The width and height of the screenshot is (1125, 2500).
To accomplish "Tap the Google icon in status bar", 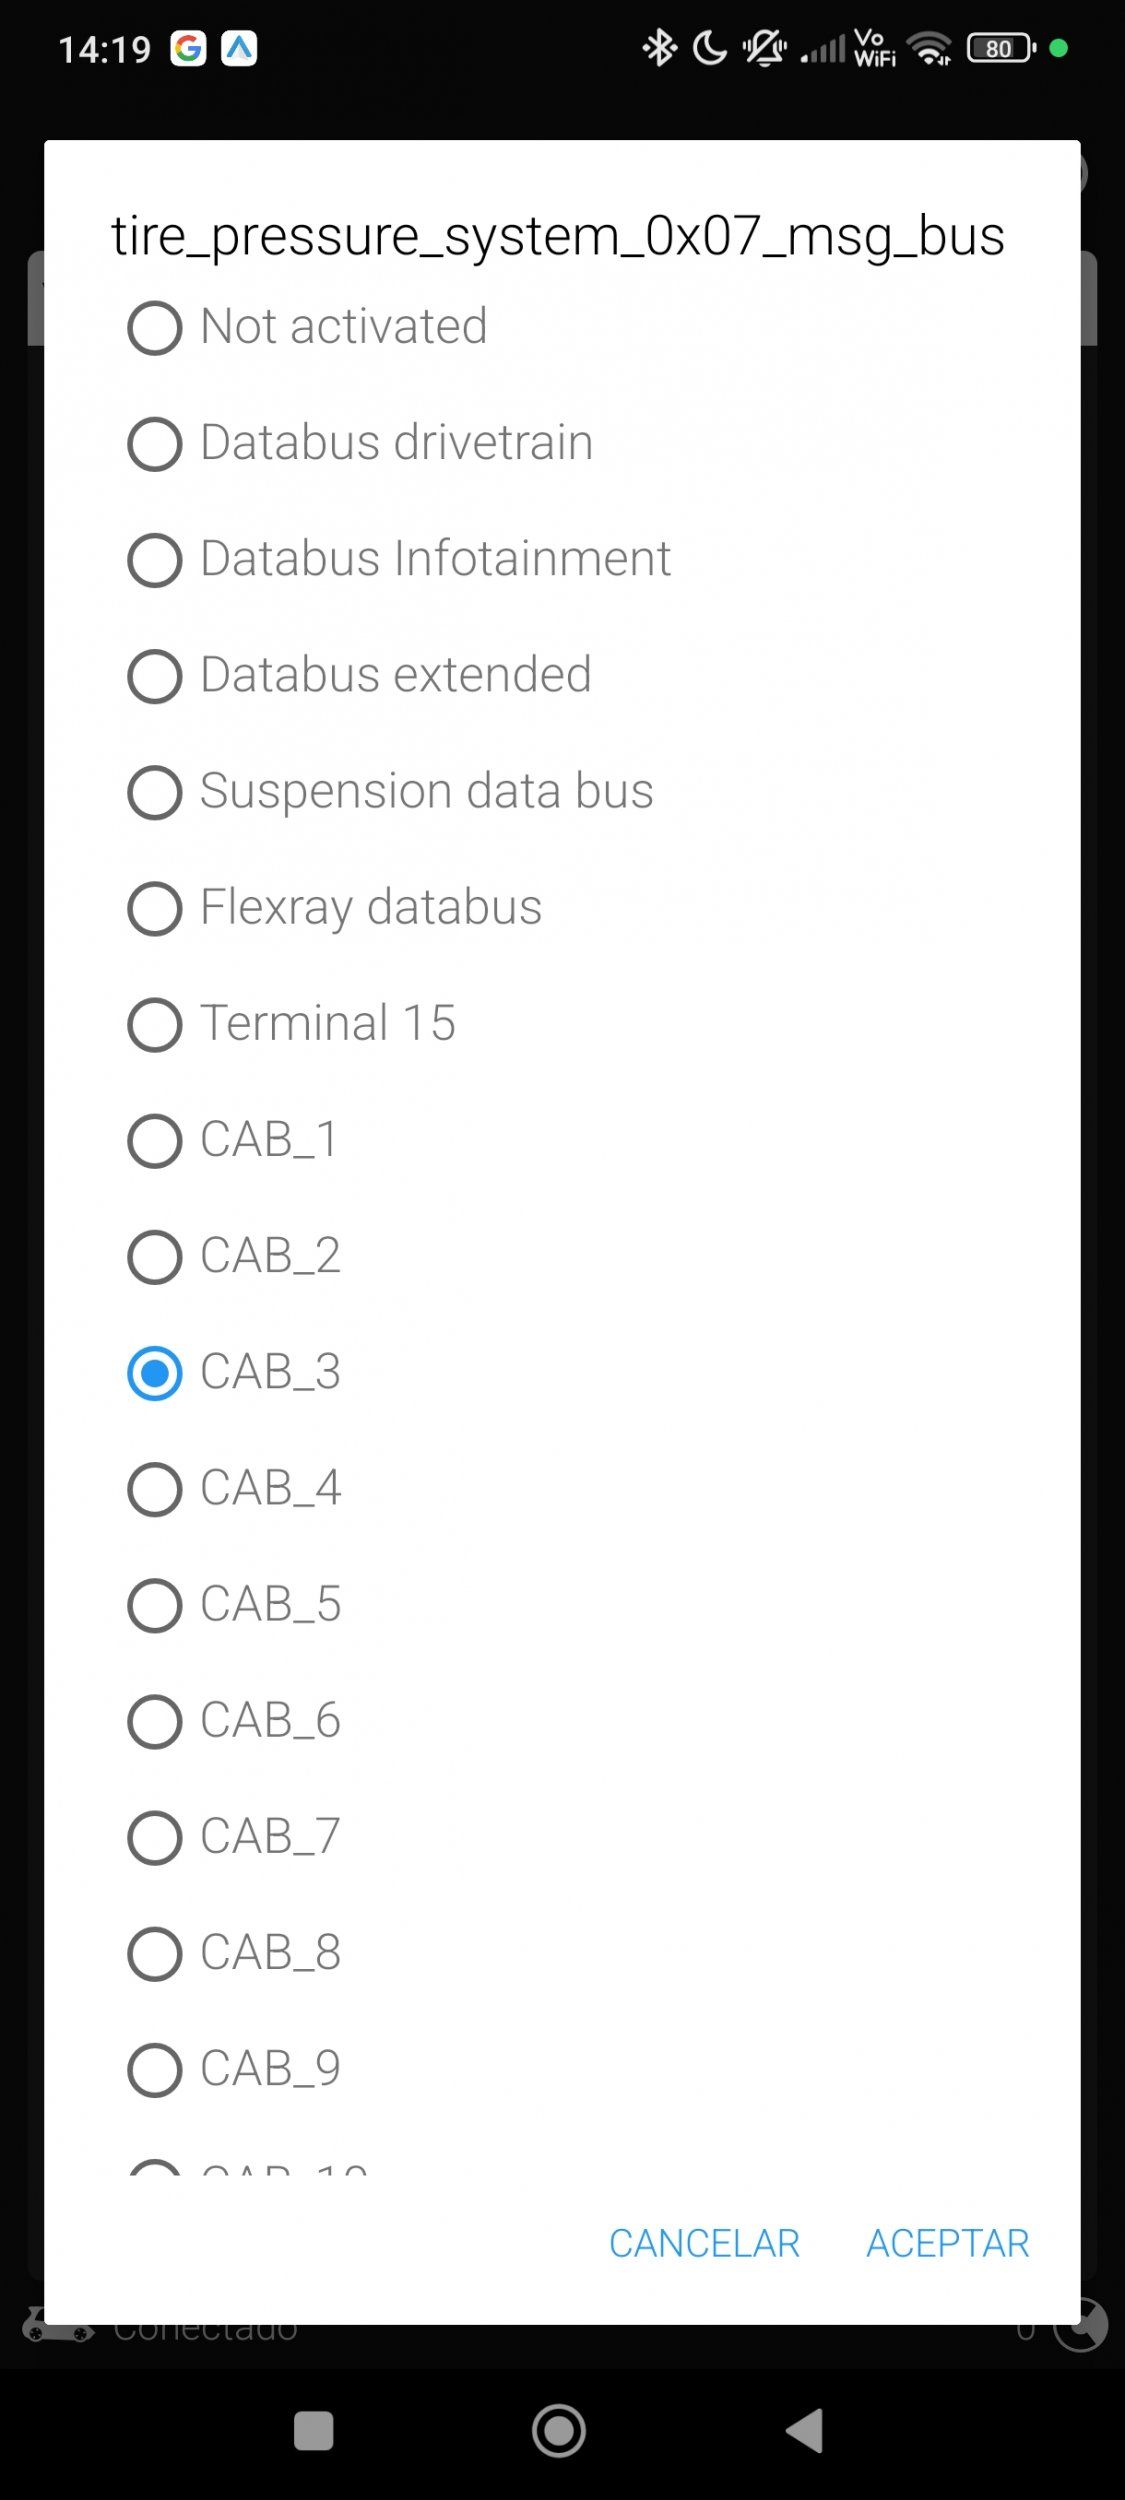I will click(x=188, y=48).
